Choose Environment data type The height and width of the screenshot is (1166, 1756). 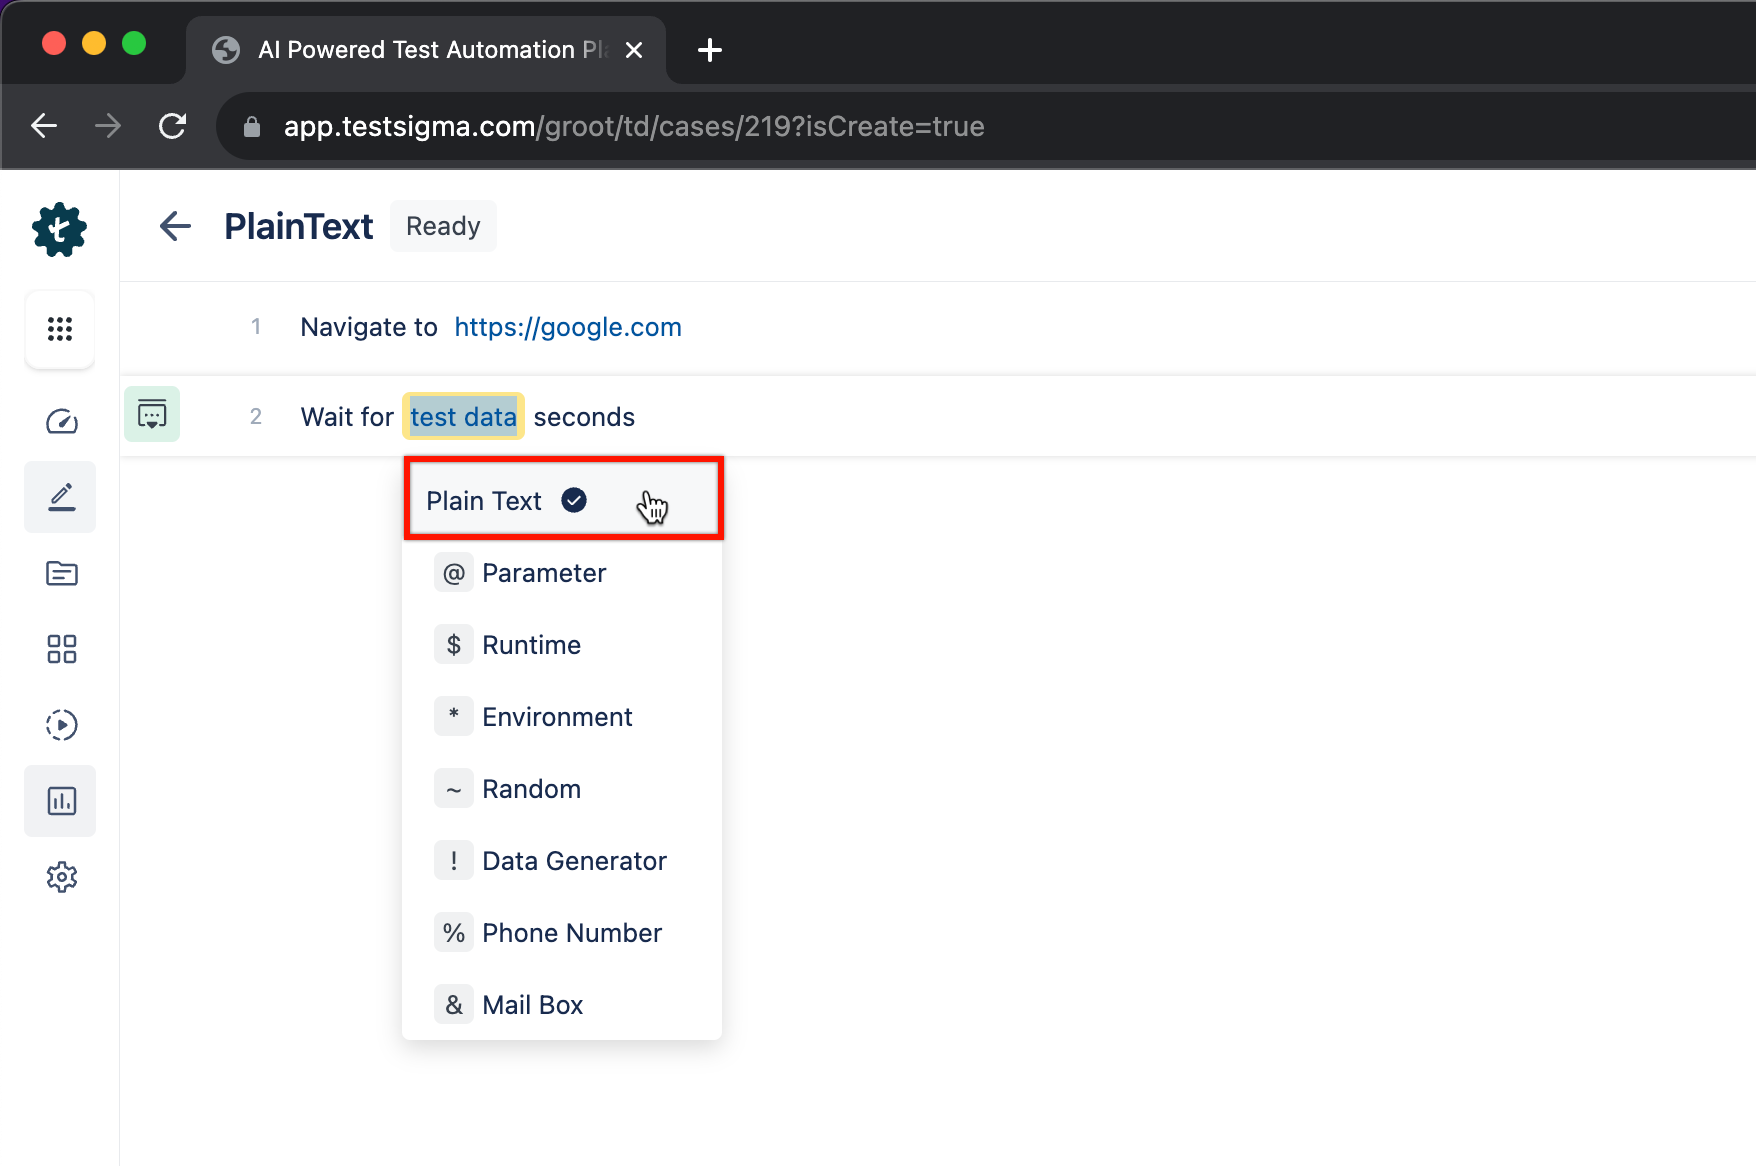tap(562, 717)
